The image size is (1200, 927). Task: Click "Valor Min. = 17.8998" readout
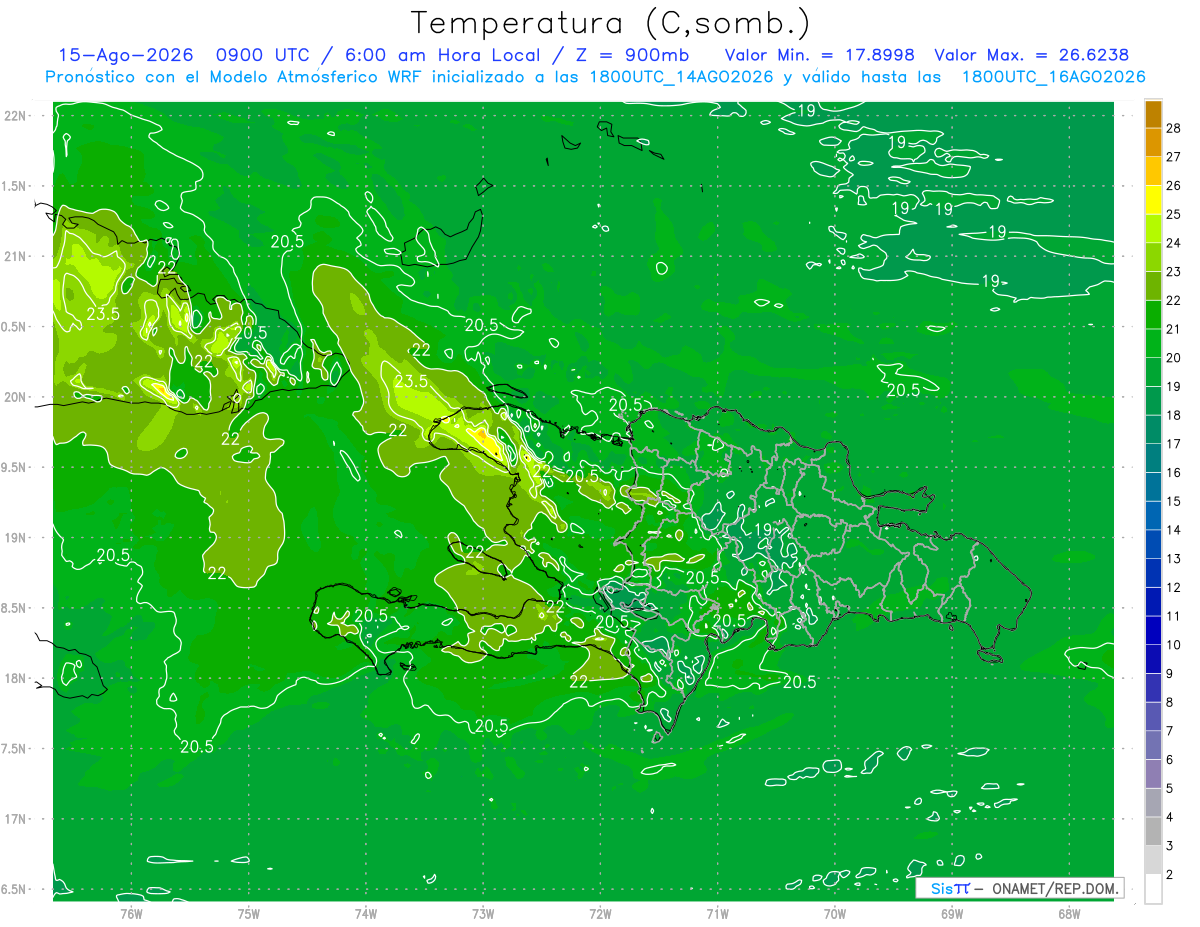[x=820, y=56]
